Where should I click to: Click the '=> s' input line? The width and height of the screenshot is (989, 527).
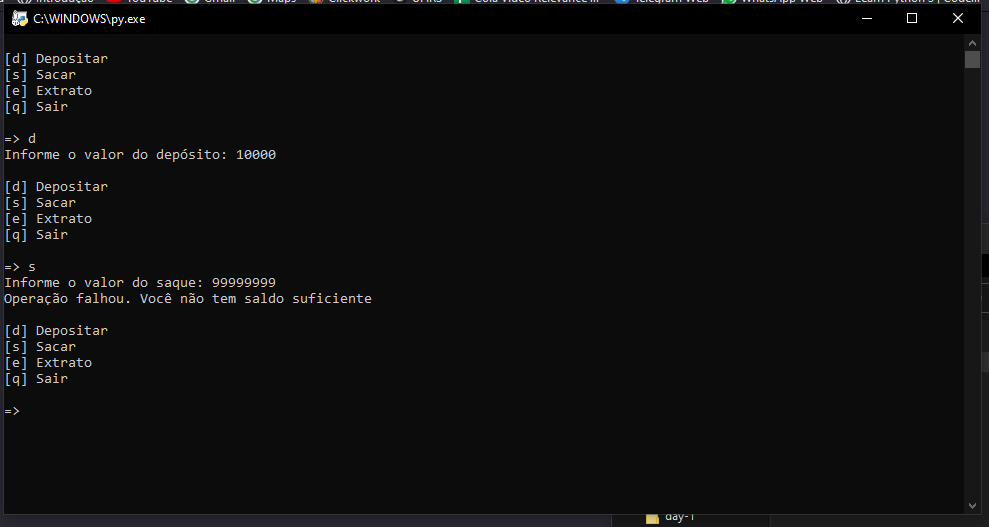(20, 267)
